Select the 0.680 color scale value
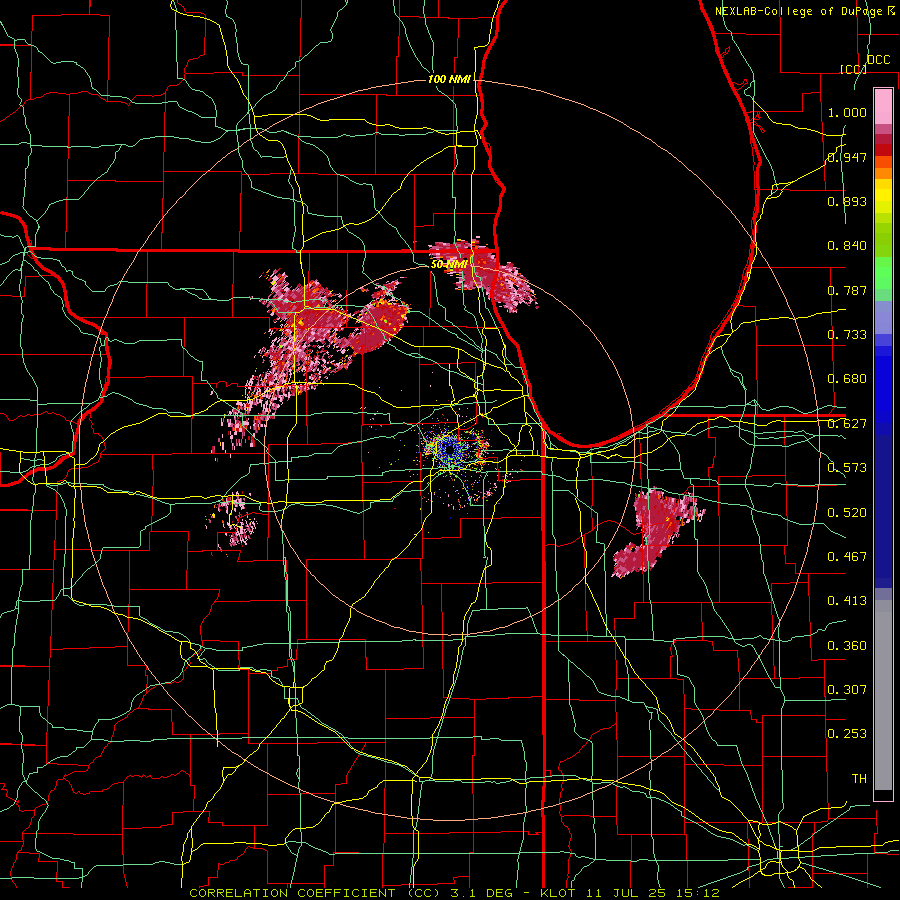The height and width of the screenshot is (900, 900). click(x=847, y=379)
